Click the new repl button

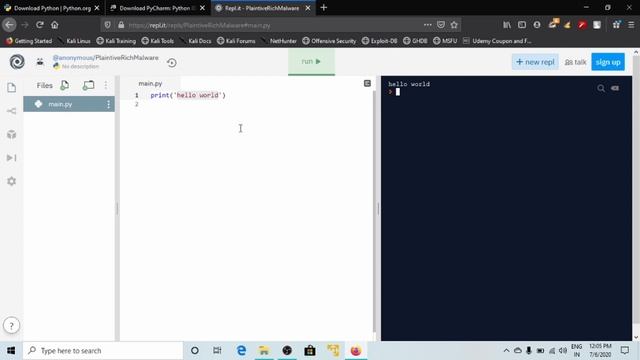535,62
